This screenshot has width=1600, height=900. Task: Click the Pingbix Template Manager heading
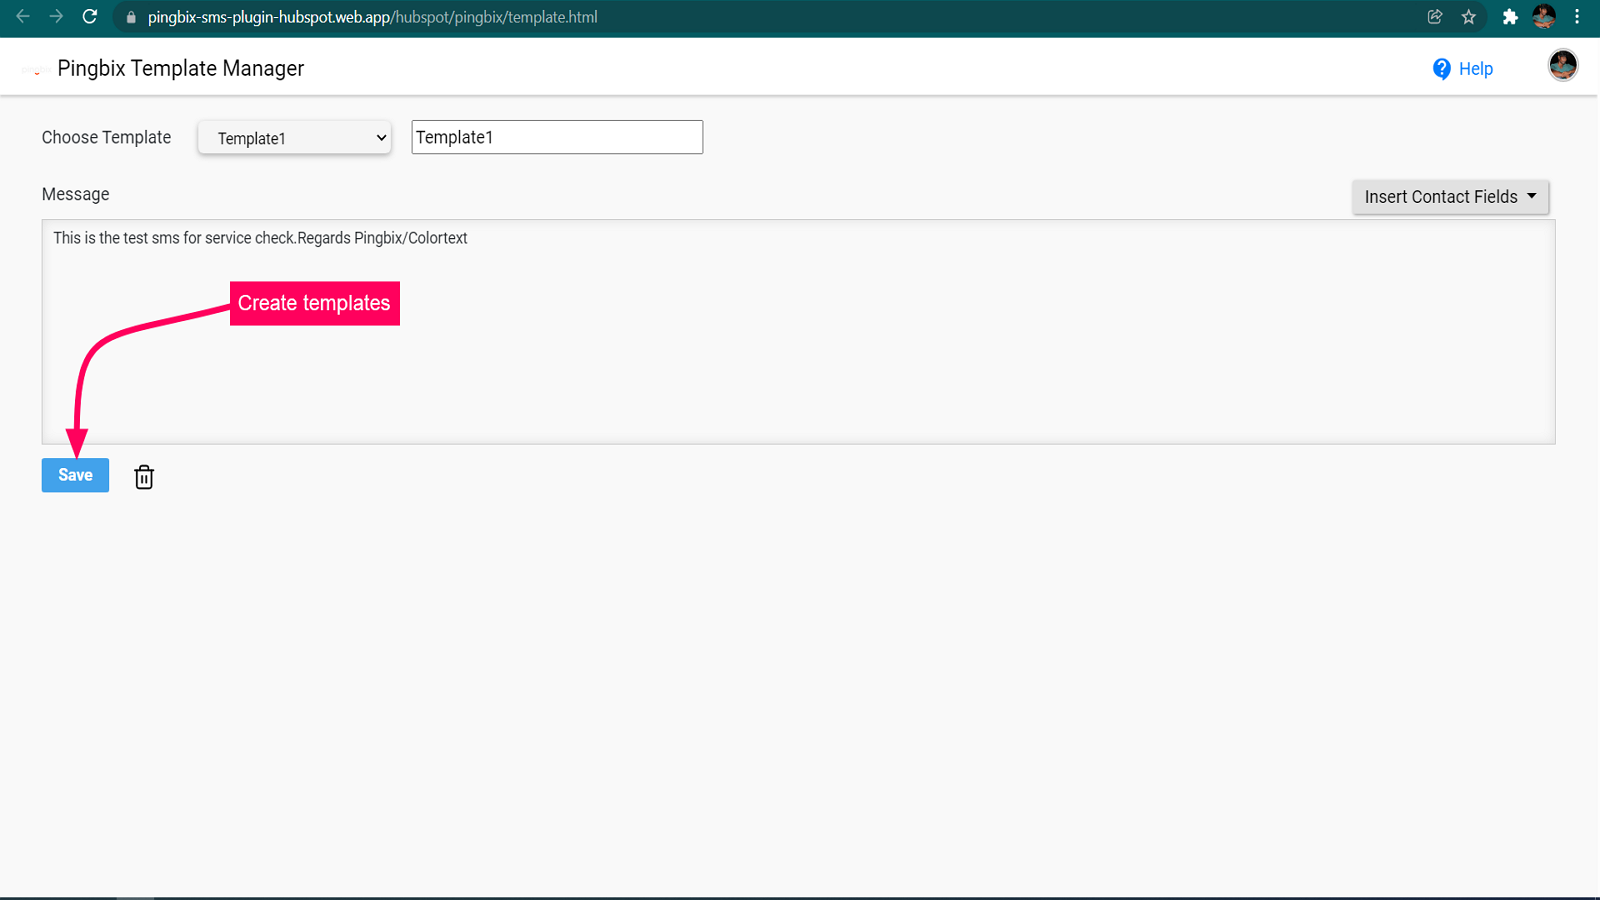[x=181, y=68]
